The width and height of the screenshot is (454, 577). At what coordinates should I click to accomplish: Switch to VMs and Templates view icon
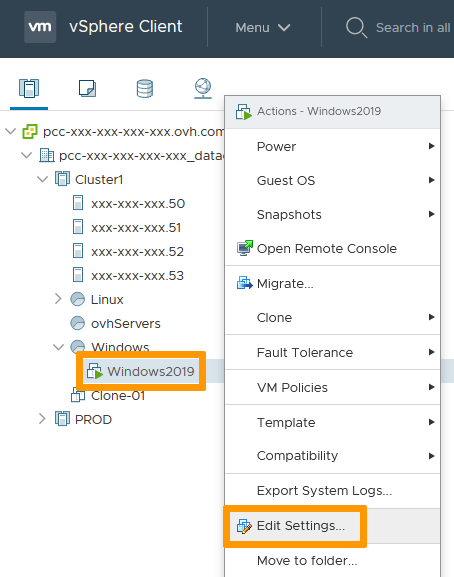[87, 88]
